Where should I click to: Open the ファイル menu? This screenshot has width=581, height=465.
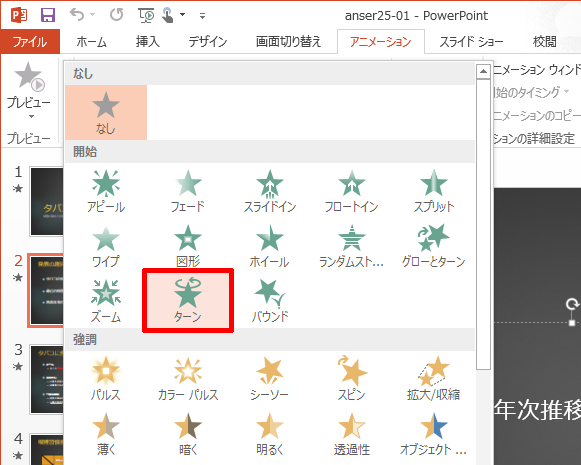30,42
